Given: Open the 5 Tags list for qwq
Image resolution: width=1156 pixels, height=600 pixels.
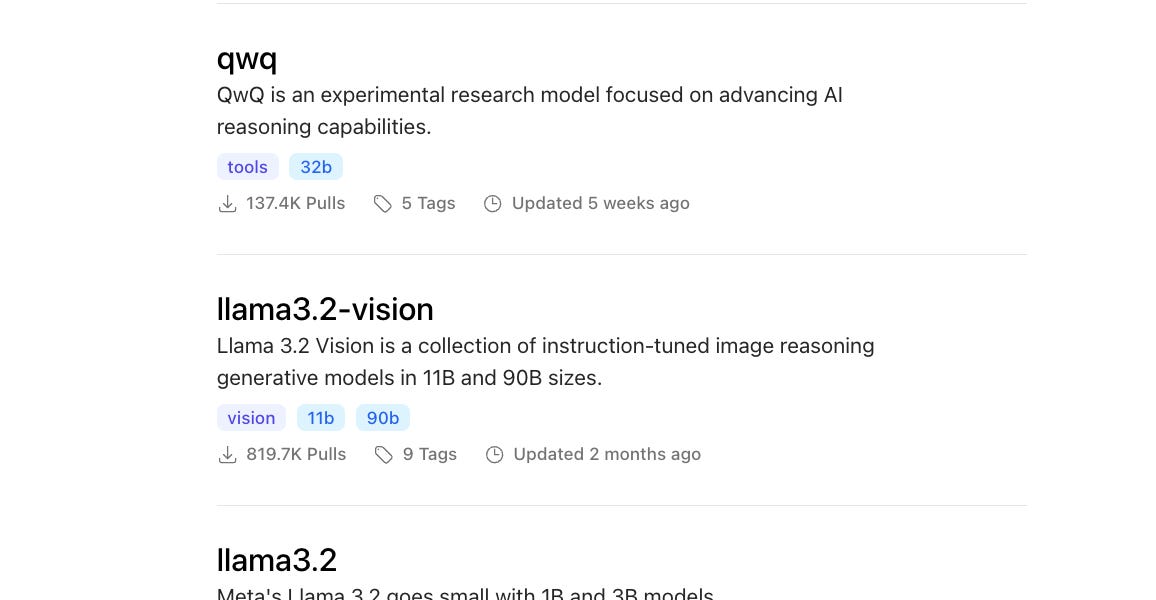Looking at the screenshot, I should point(428,203).
